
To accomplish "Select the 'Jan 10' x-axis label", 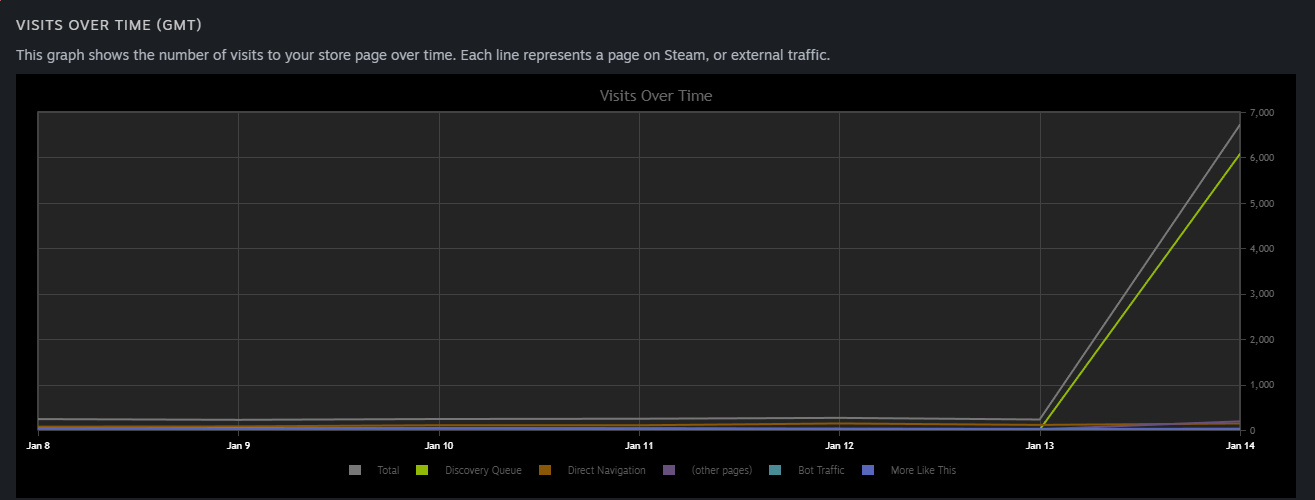I will 439,445.
